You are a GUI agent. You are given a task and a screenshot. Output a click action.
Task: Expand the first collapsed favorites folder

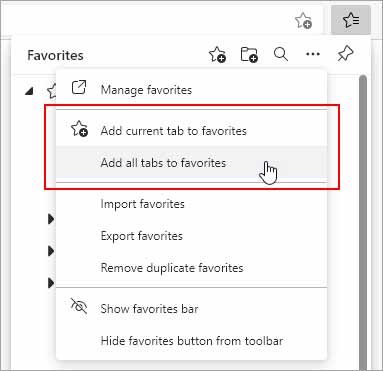point(51,219)
